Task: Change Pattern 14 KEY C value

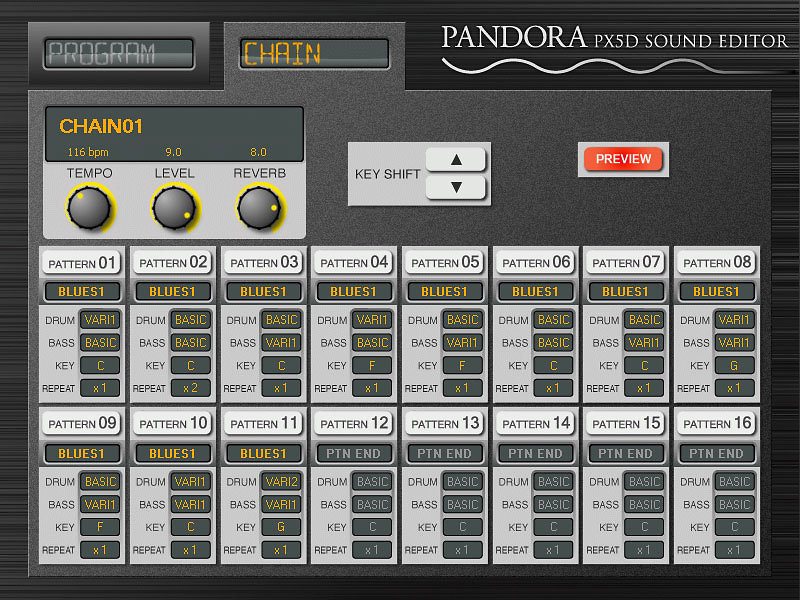Action: point(554,527)
